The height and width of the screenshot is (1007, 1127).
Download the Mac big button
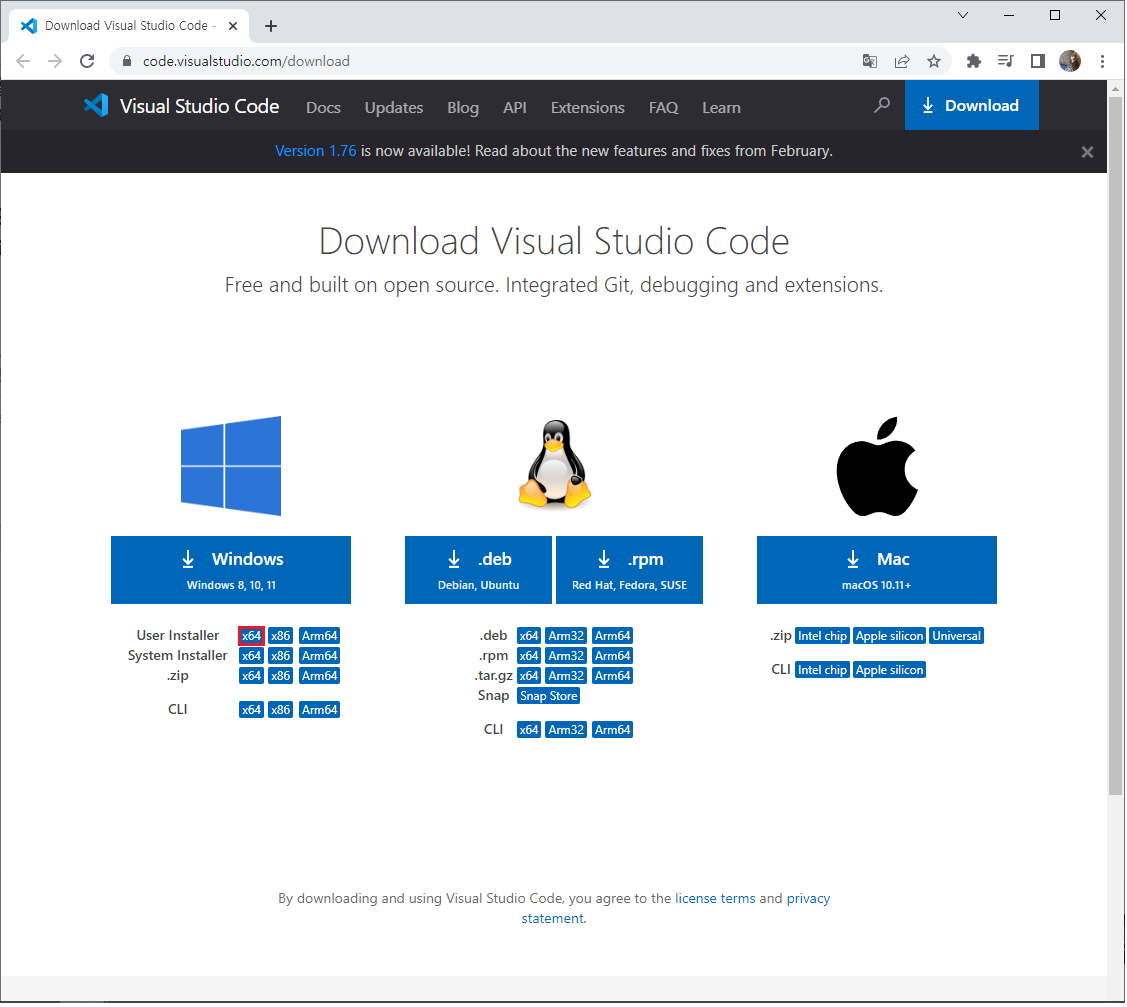point(877,570)
